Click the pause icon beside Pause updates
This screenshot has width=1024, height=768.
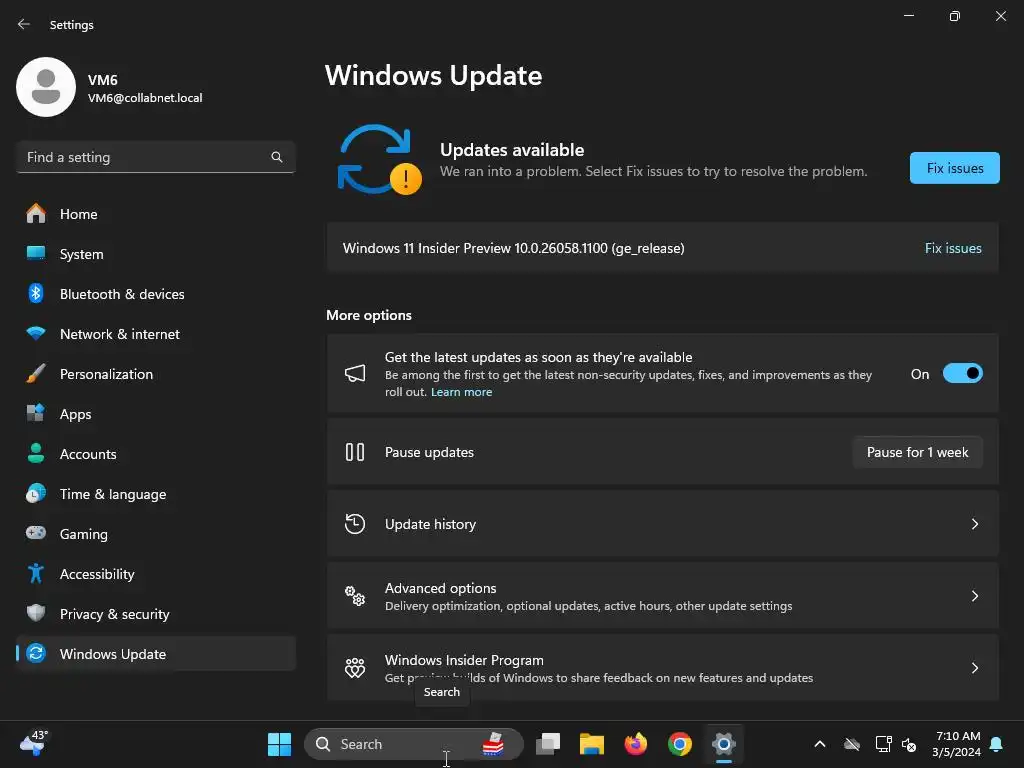click(x=355, y=452)
